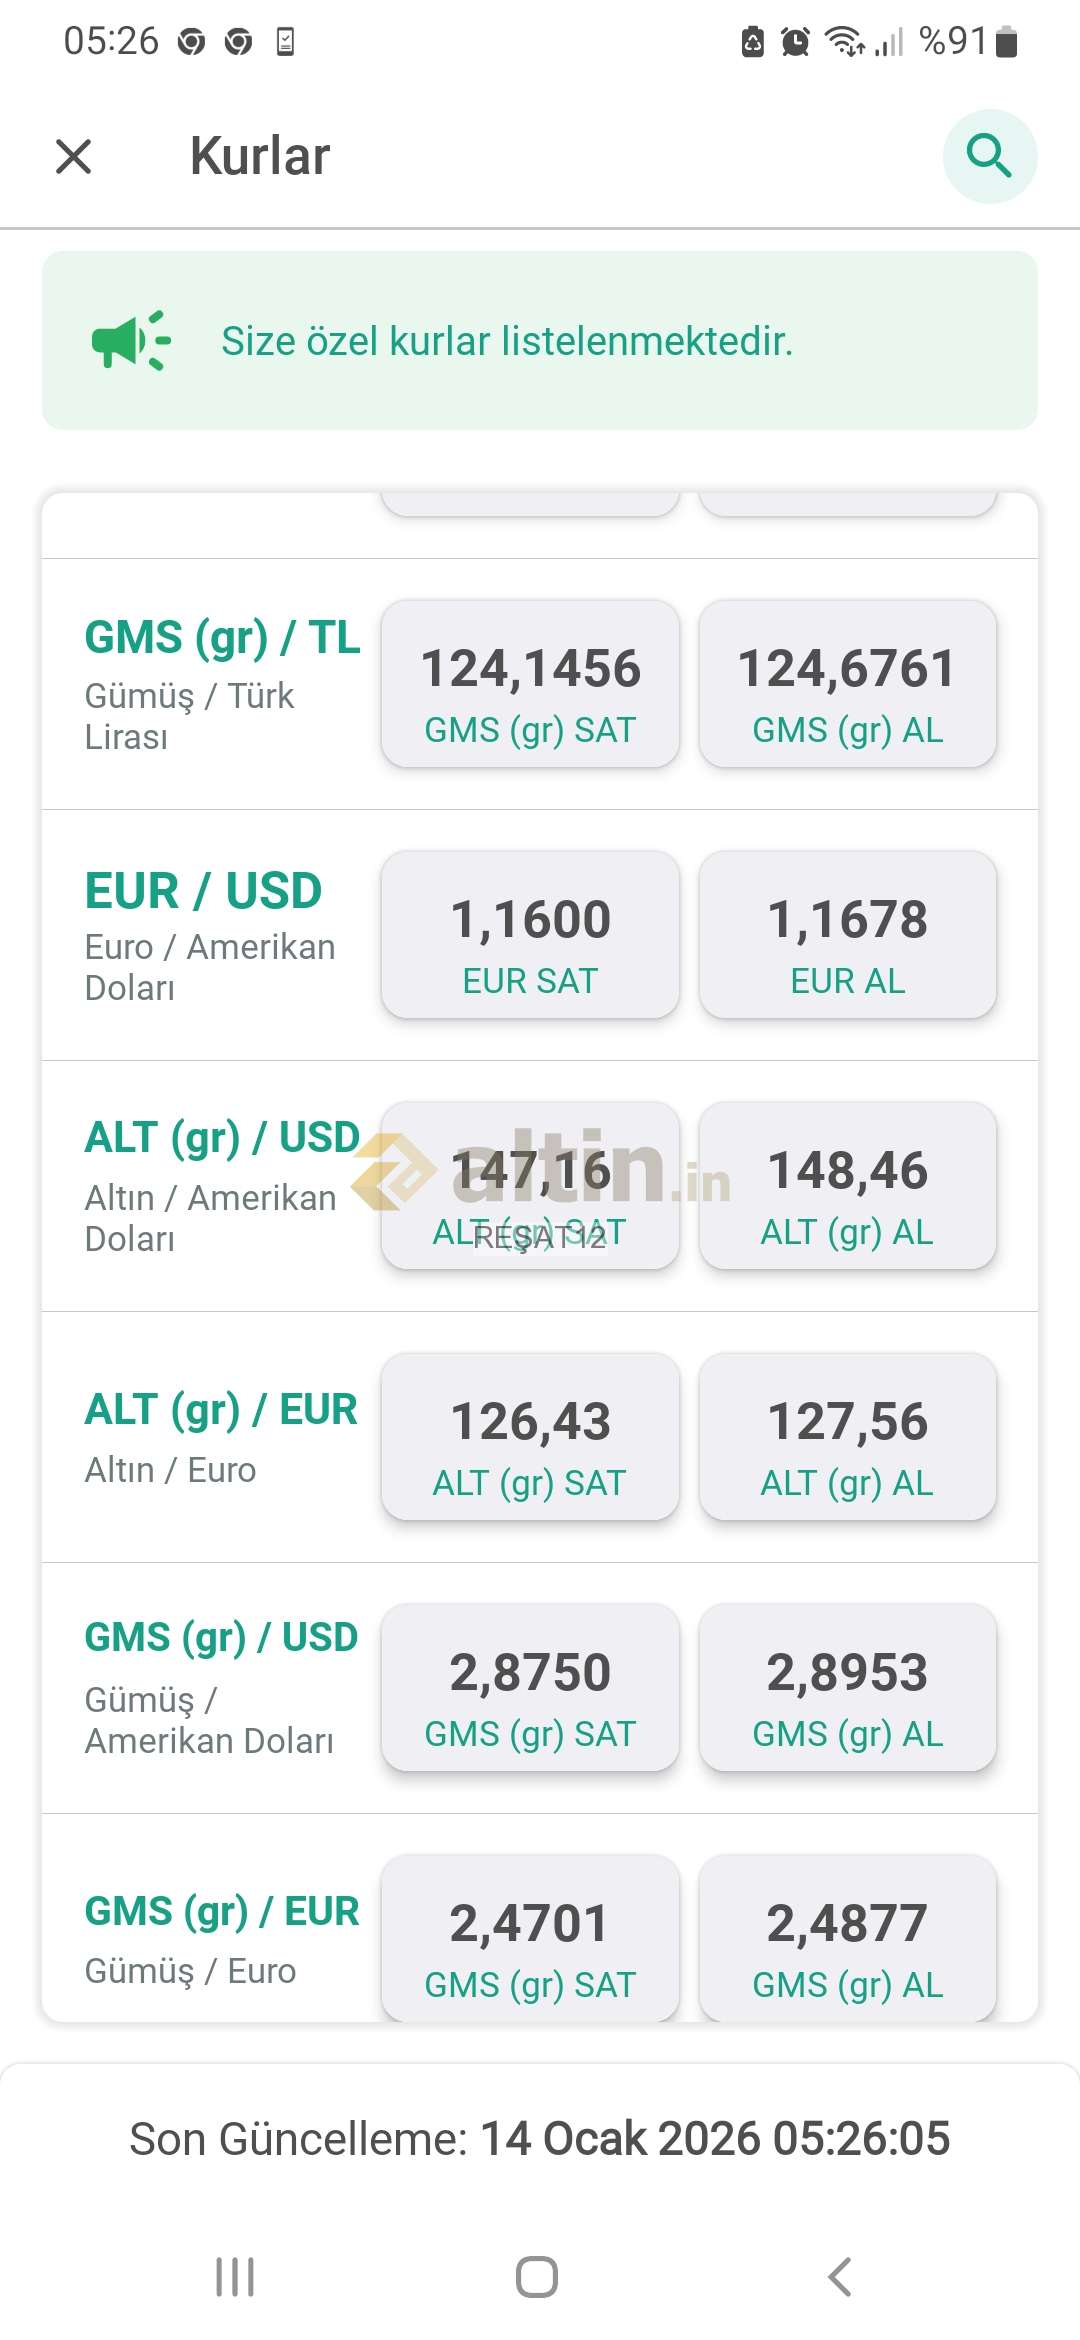Screen dimensions: 1080x2340
Task: Tap the ALT (gr) / EUR pair label
Action: click(x=221, y=1410)
